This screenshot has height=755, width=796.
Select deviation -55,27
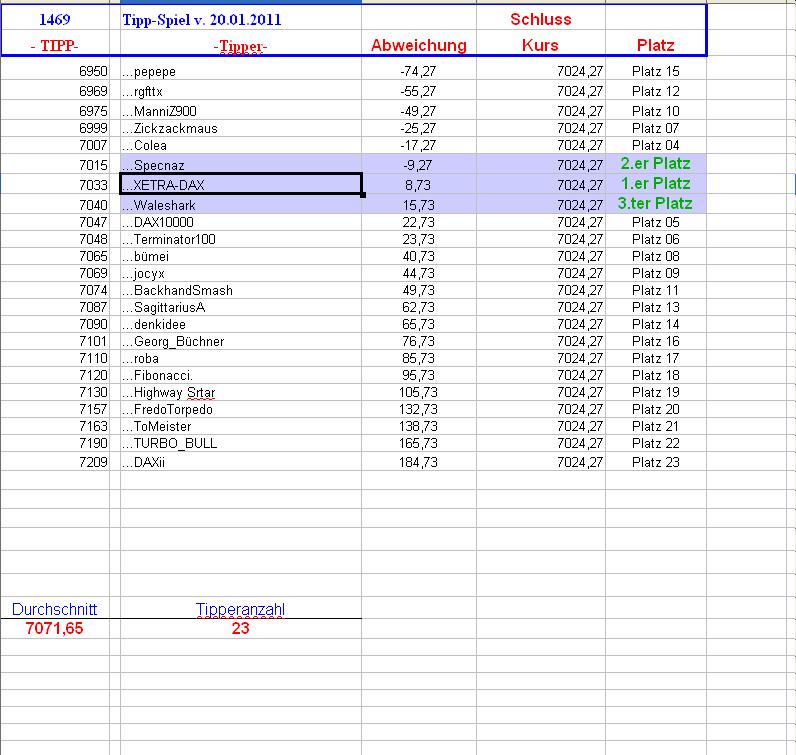pyautogui.click(x=418, y=91)
